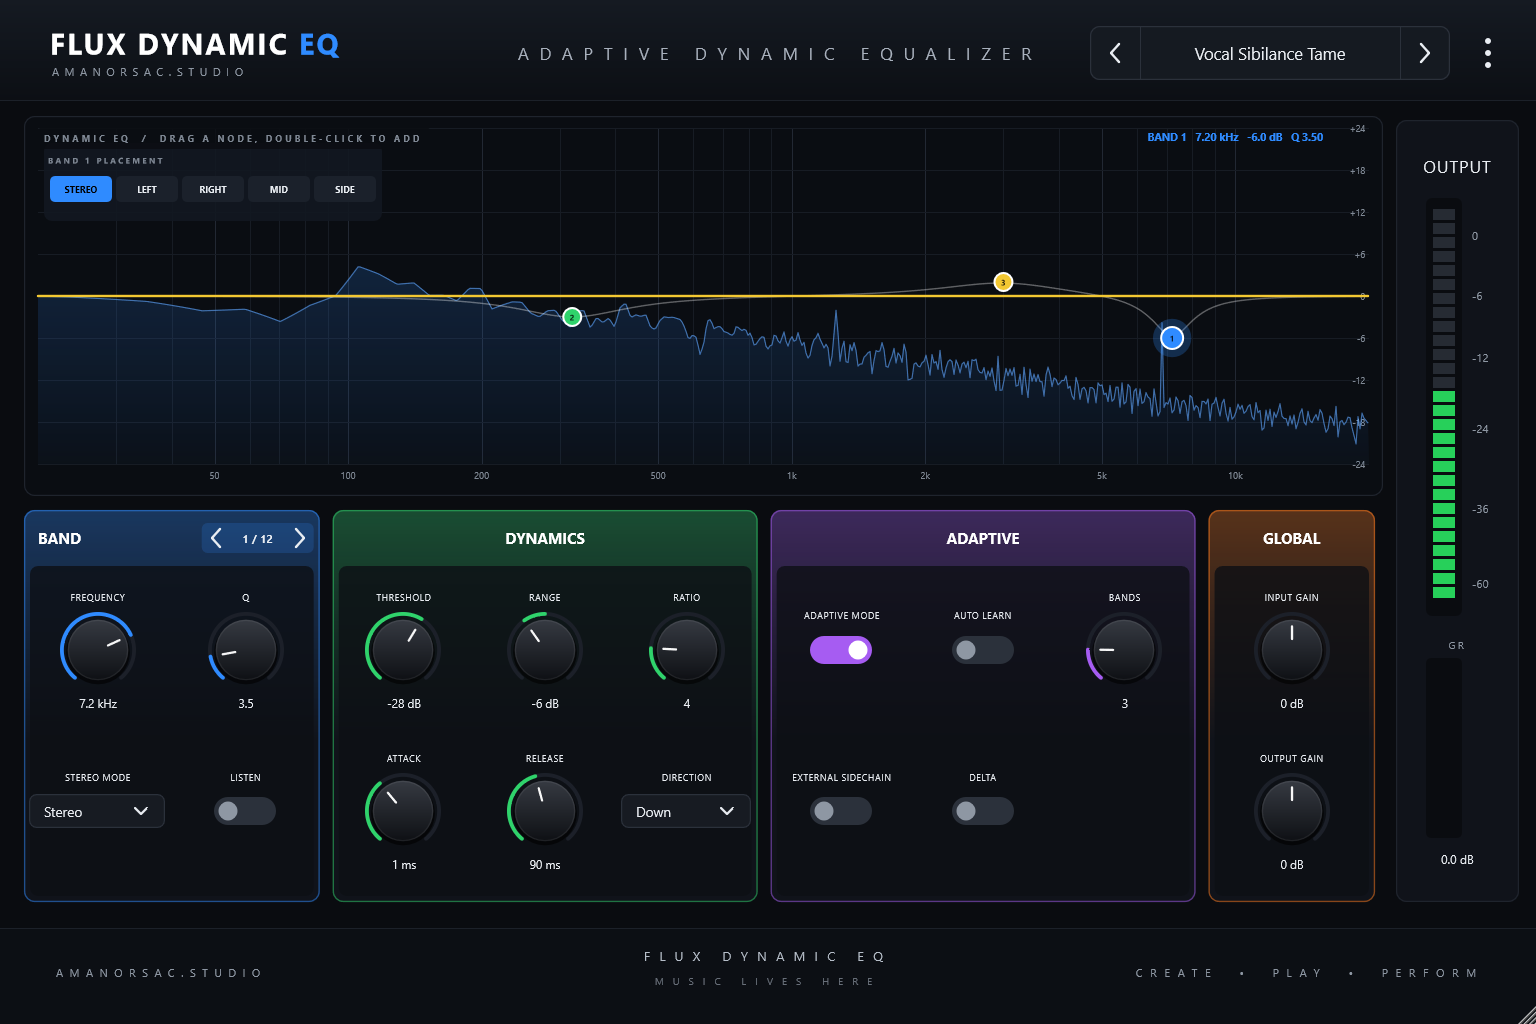
Task: Select Stereo band placement
Action: [x=81, y=189]
